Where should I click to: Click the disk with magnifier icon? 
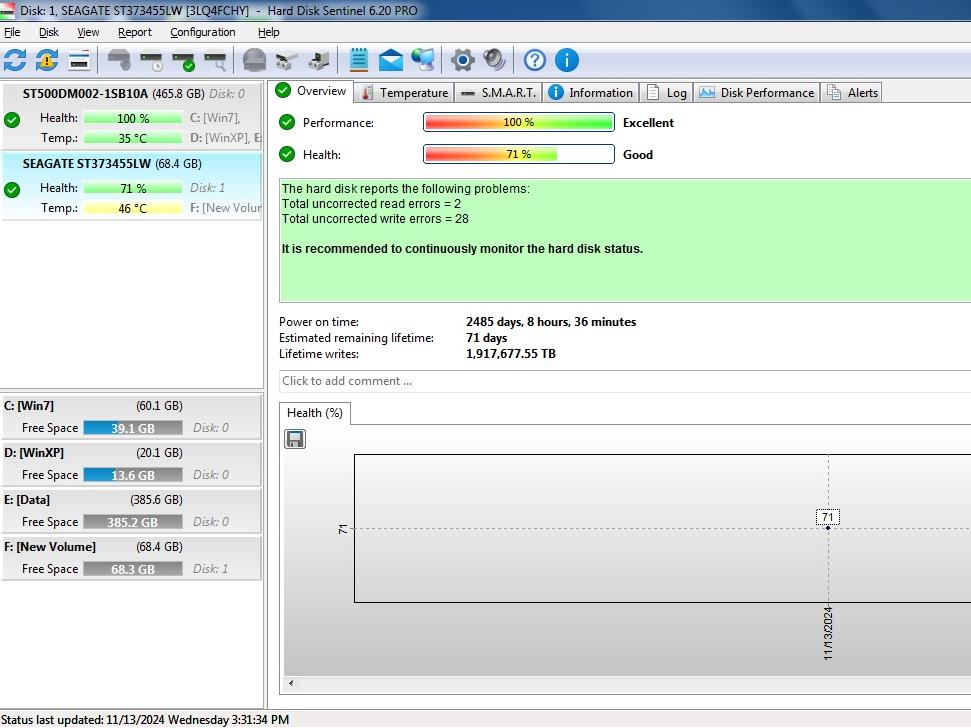point(215,61)
